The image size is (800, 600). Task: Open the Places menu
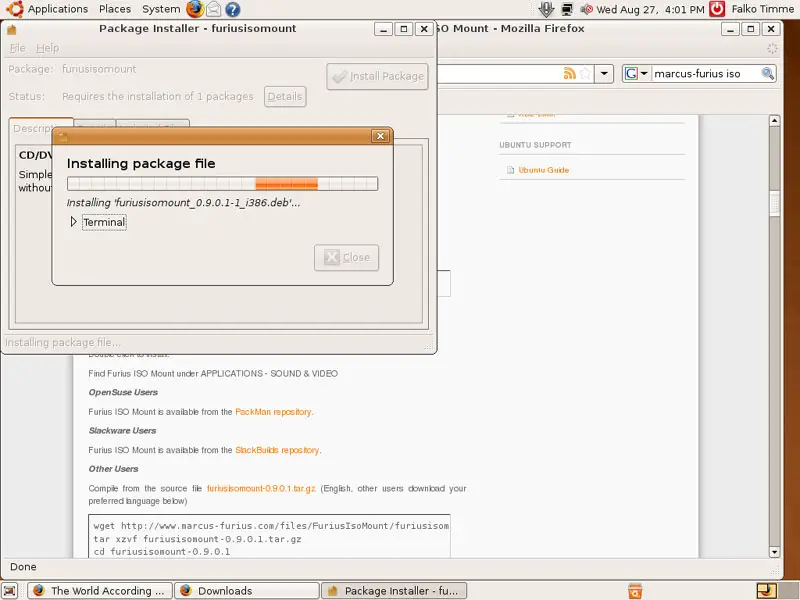coord(115,9)
